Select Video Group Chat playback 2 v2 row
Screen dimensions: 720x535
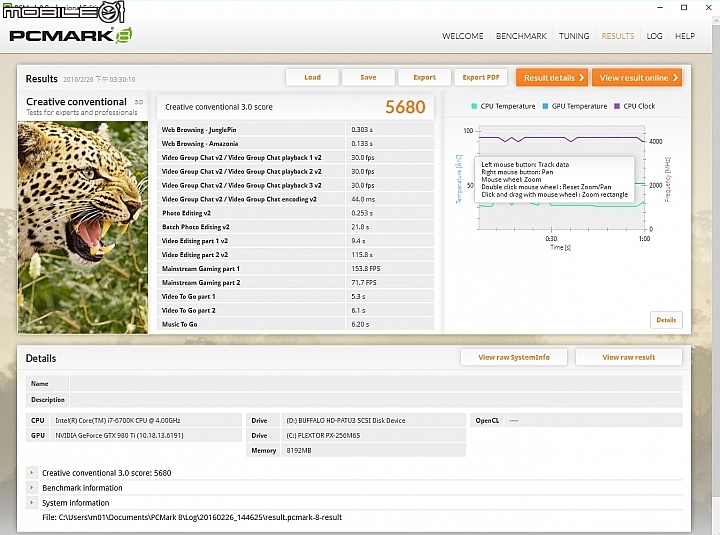point(295,171)
